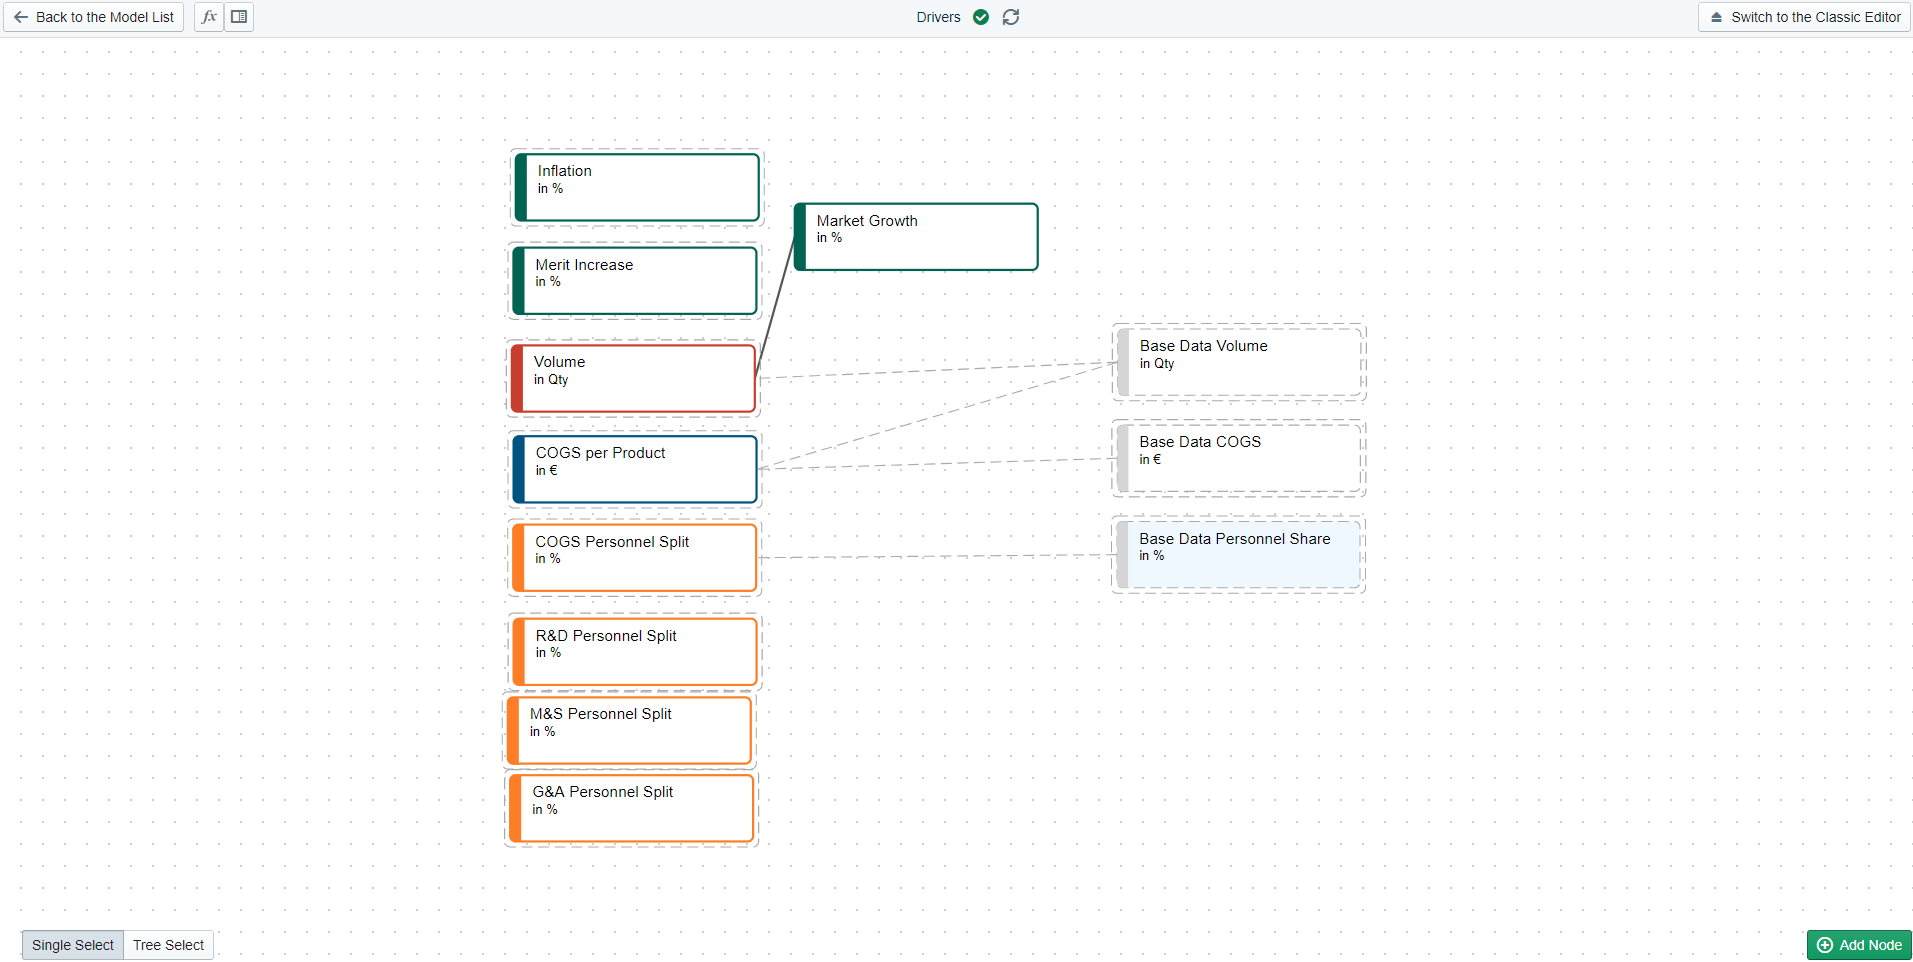The width and height of the screenshot is (1913, 962).
Task: Click the green checkmark status icon
Action: pos(981,17)
